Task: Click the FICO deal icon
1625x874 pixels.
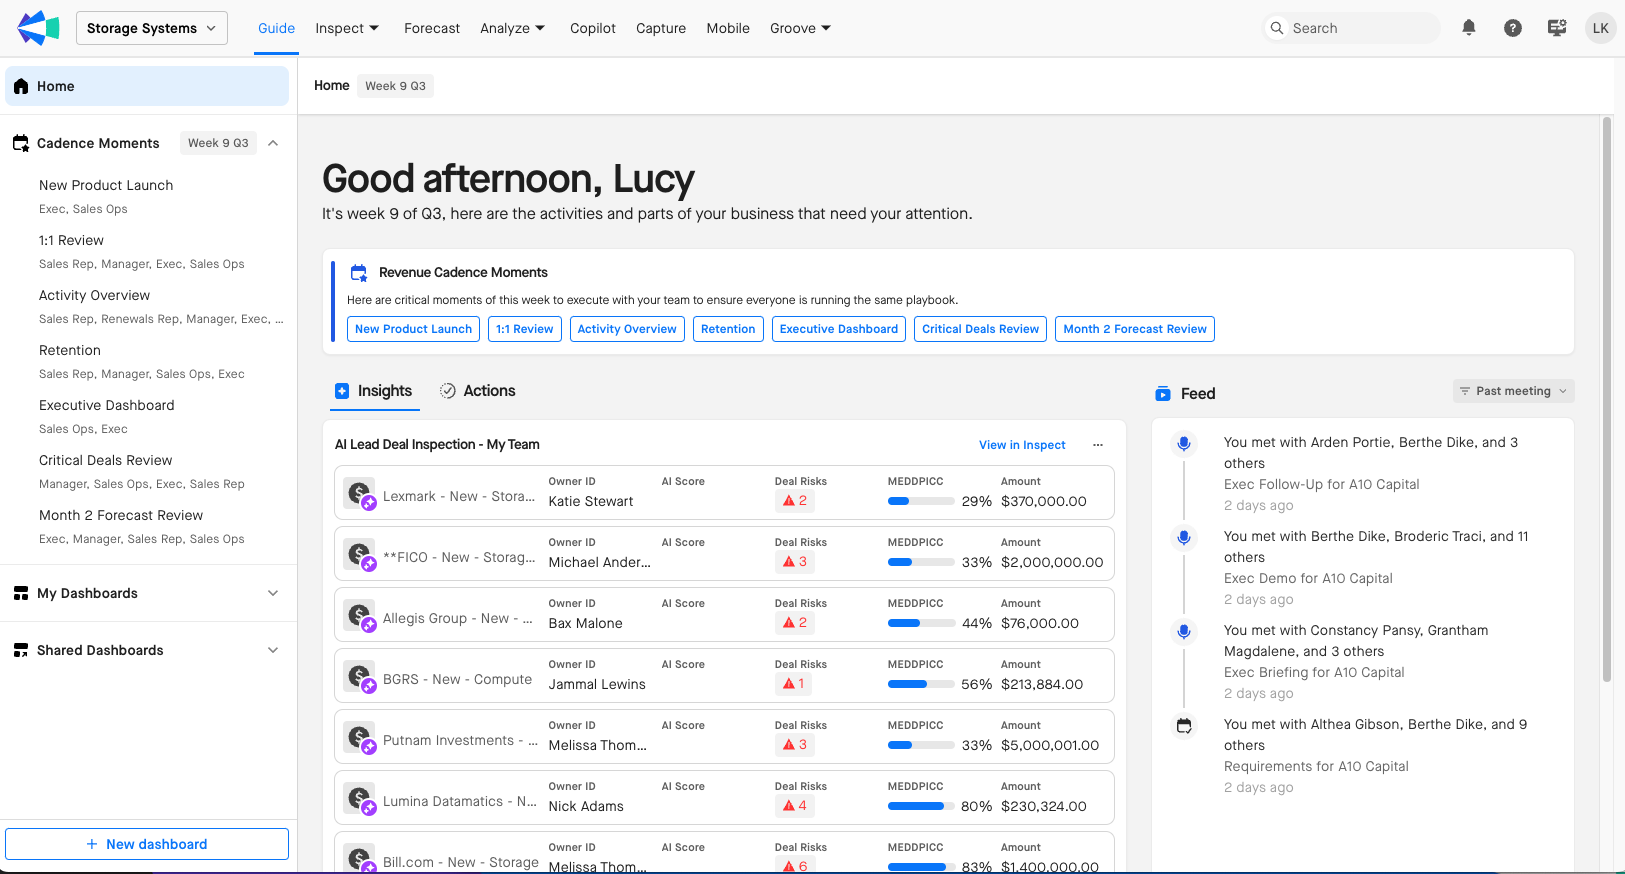Action: click(360, 555)
